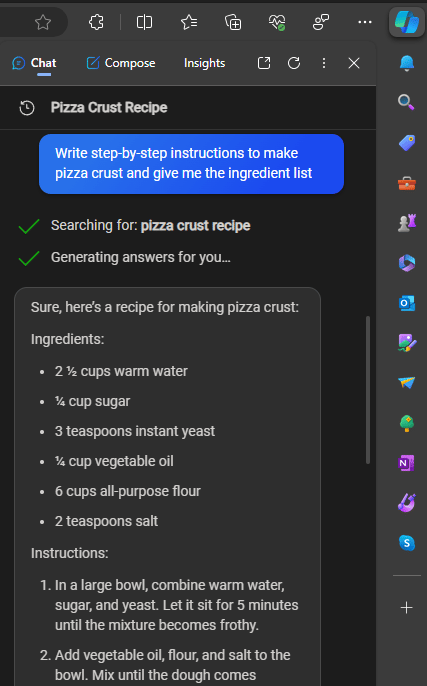Click the notifications bell in sidebar
This screenshot has height=686, width=427.
point(407,63)
